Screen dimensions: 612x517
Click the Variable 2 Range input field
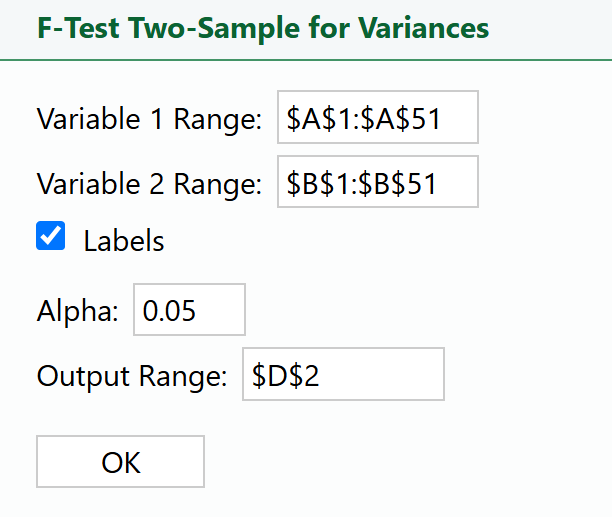click(377, 182)
